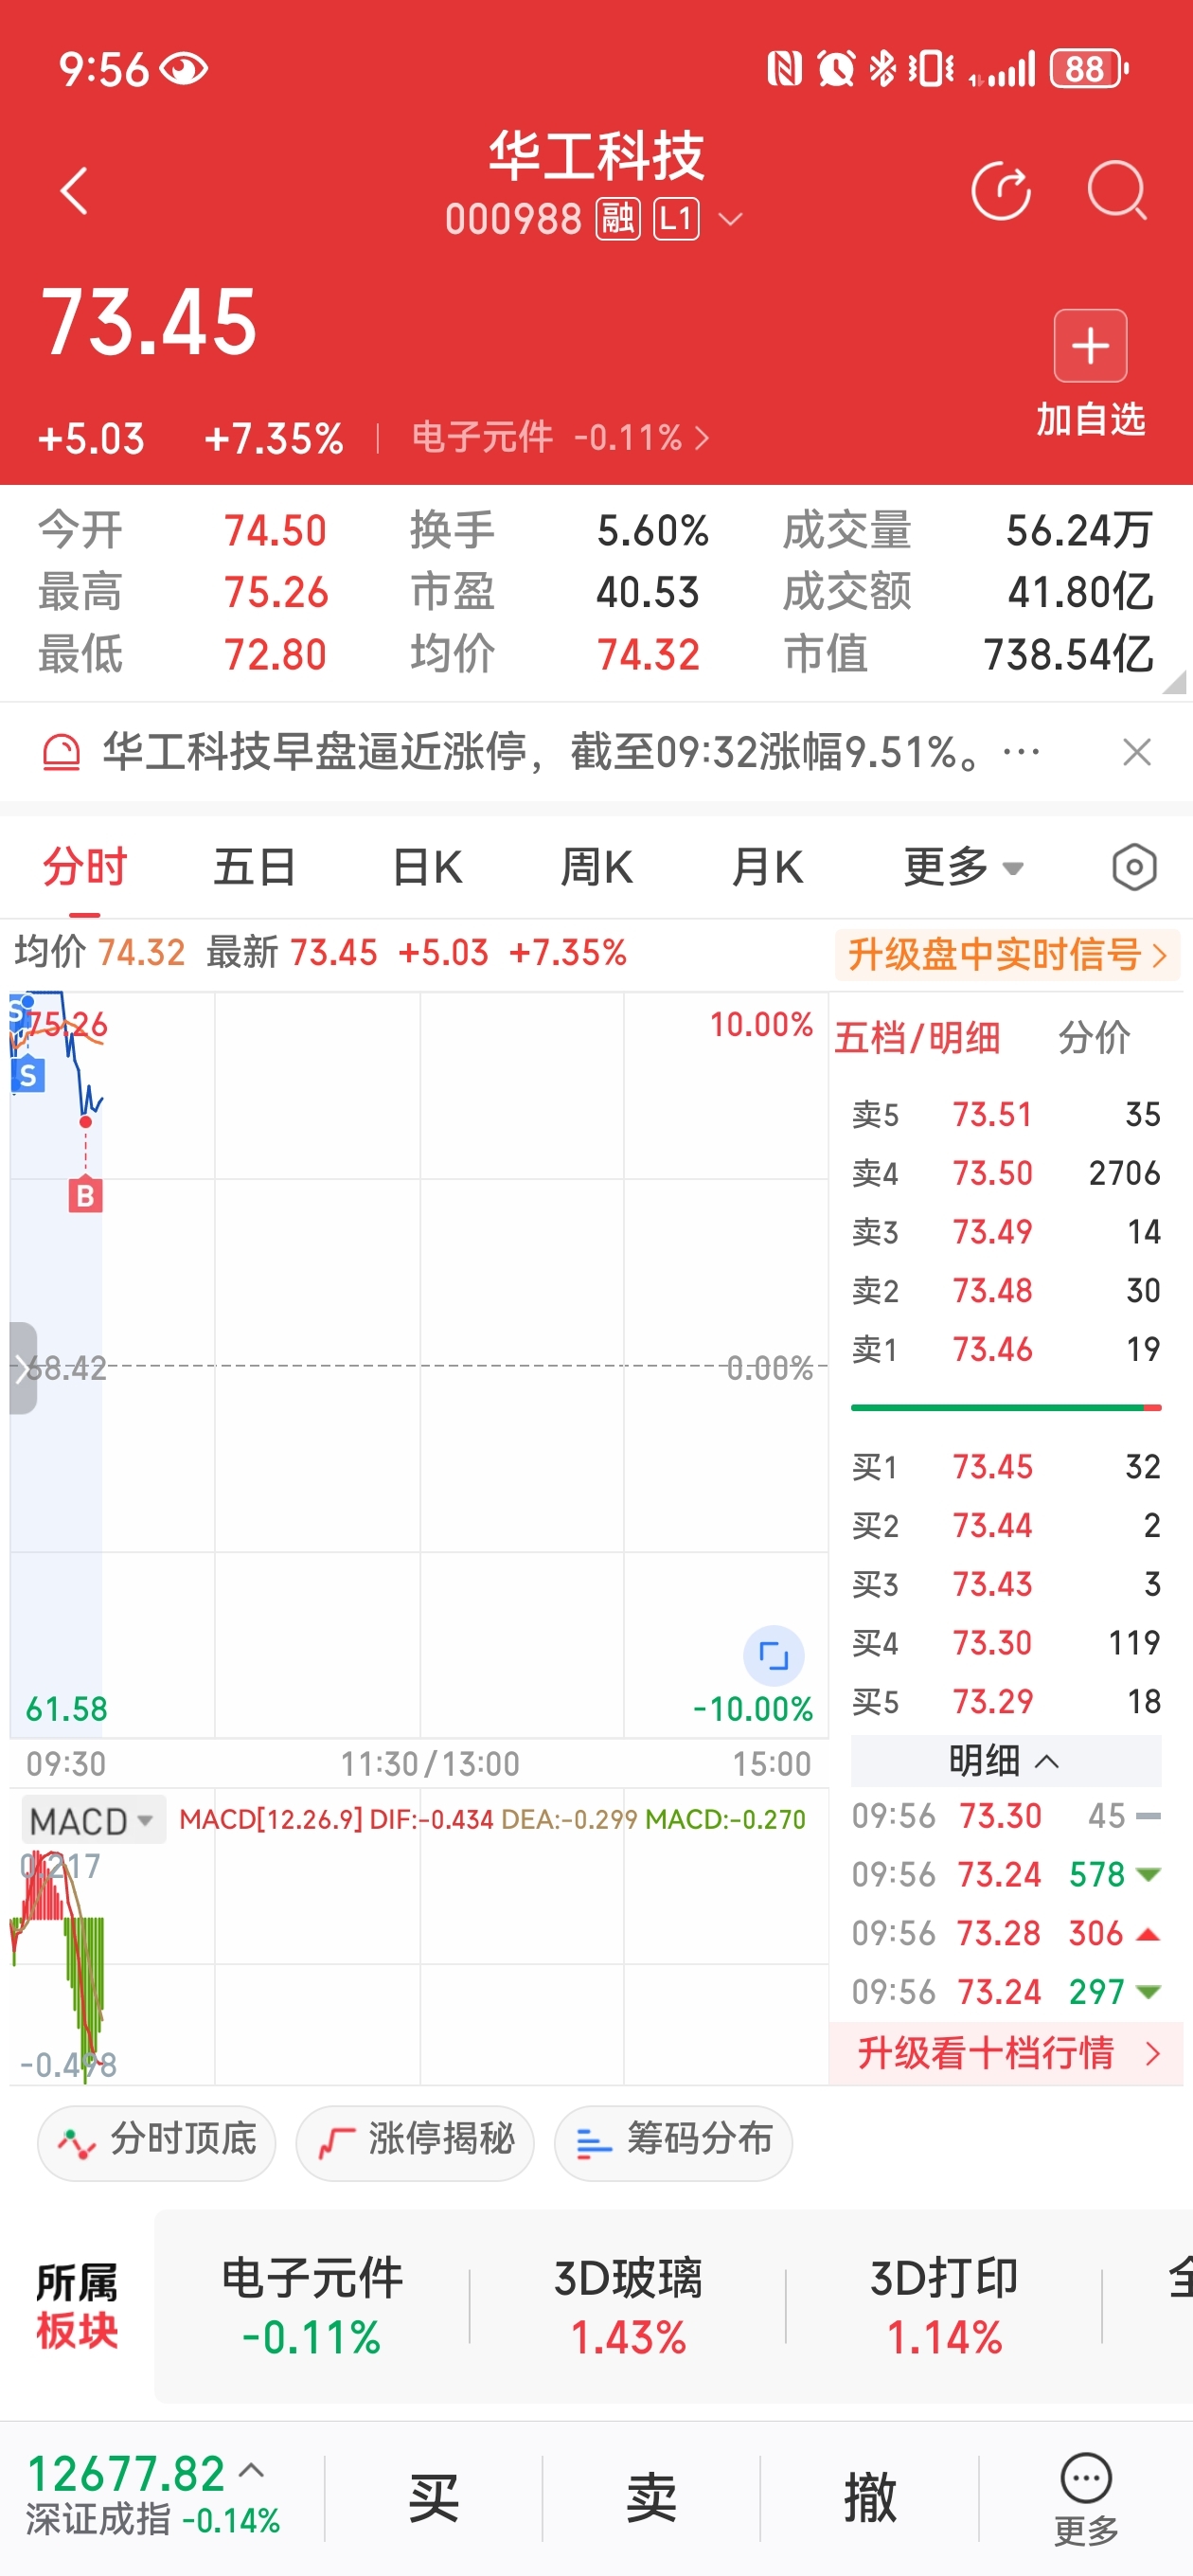Tap Bluetooth icon in status bar

click(x=882, y=69)
